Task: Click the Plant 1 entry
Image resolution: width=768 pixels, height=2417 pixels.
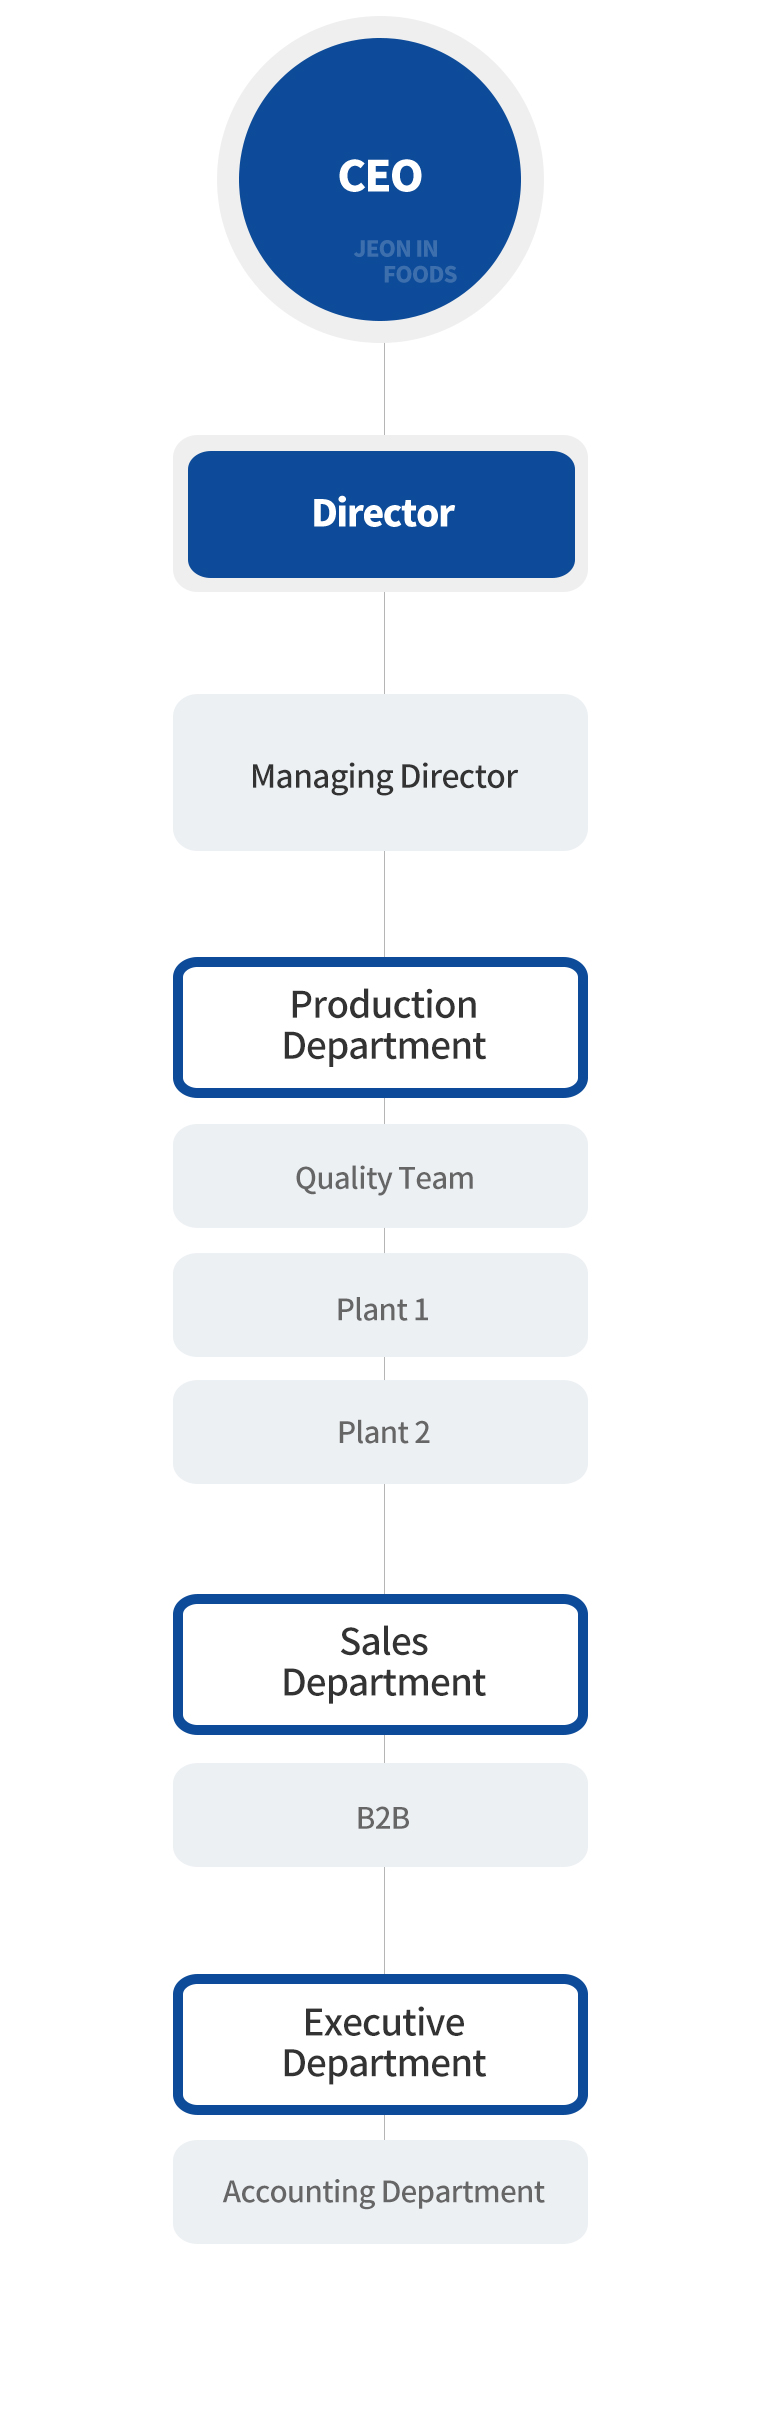Action: click(x=380, y=1305)
